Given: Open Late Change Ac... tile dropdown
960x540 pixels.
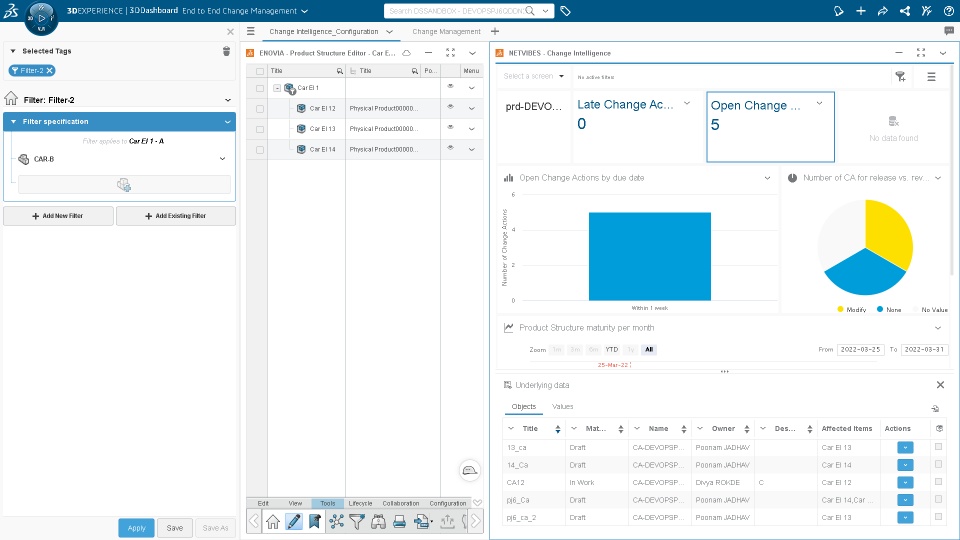Looking at the screenshot, I should pyautogui.click(x=687, y=103).
